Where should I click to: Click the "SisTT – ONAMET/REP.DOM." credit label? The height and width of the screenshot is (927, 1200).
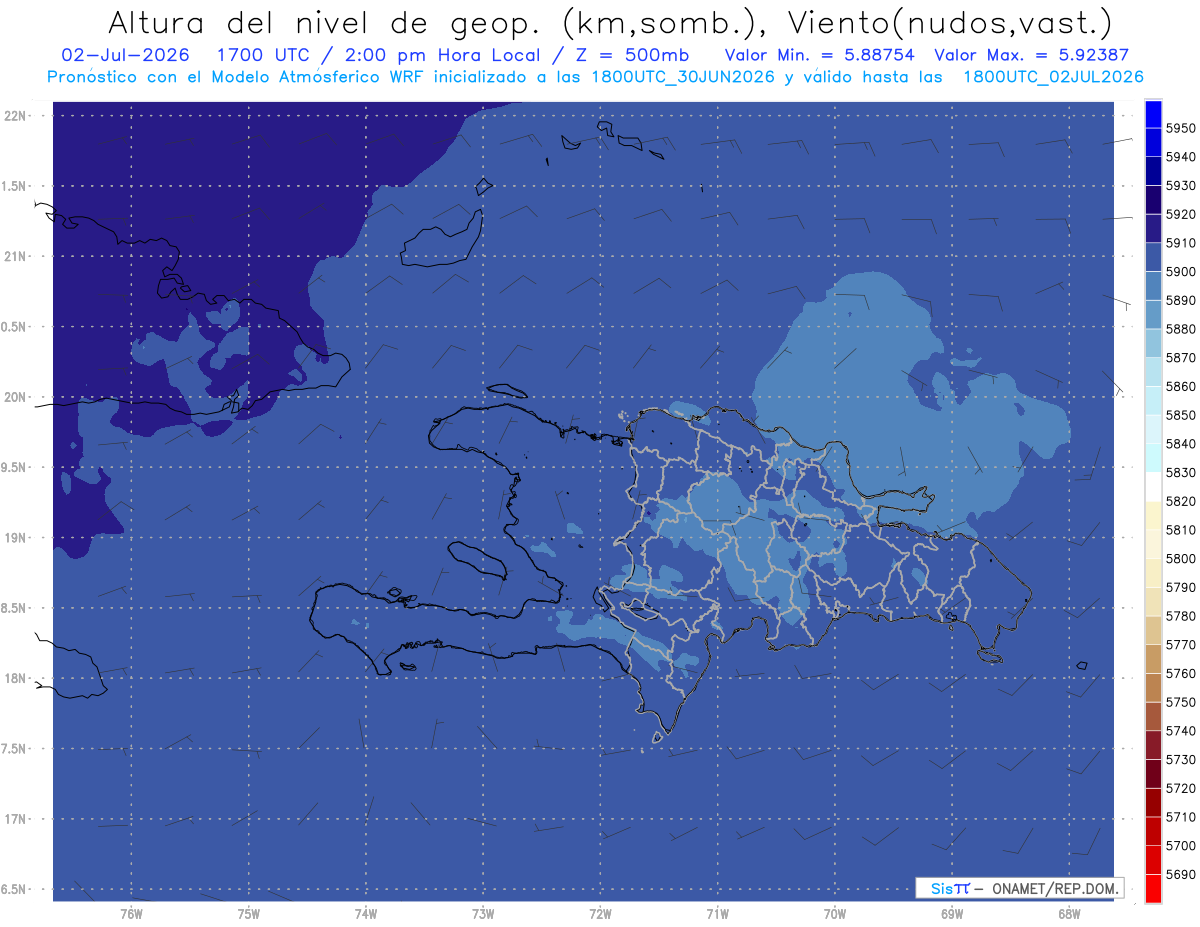pos(1019,888)
